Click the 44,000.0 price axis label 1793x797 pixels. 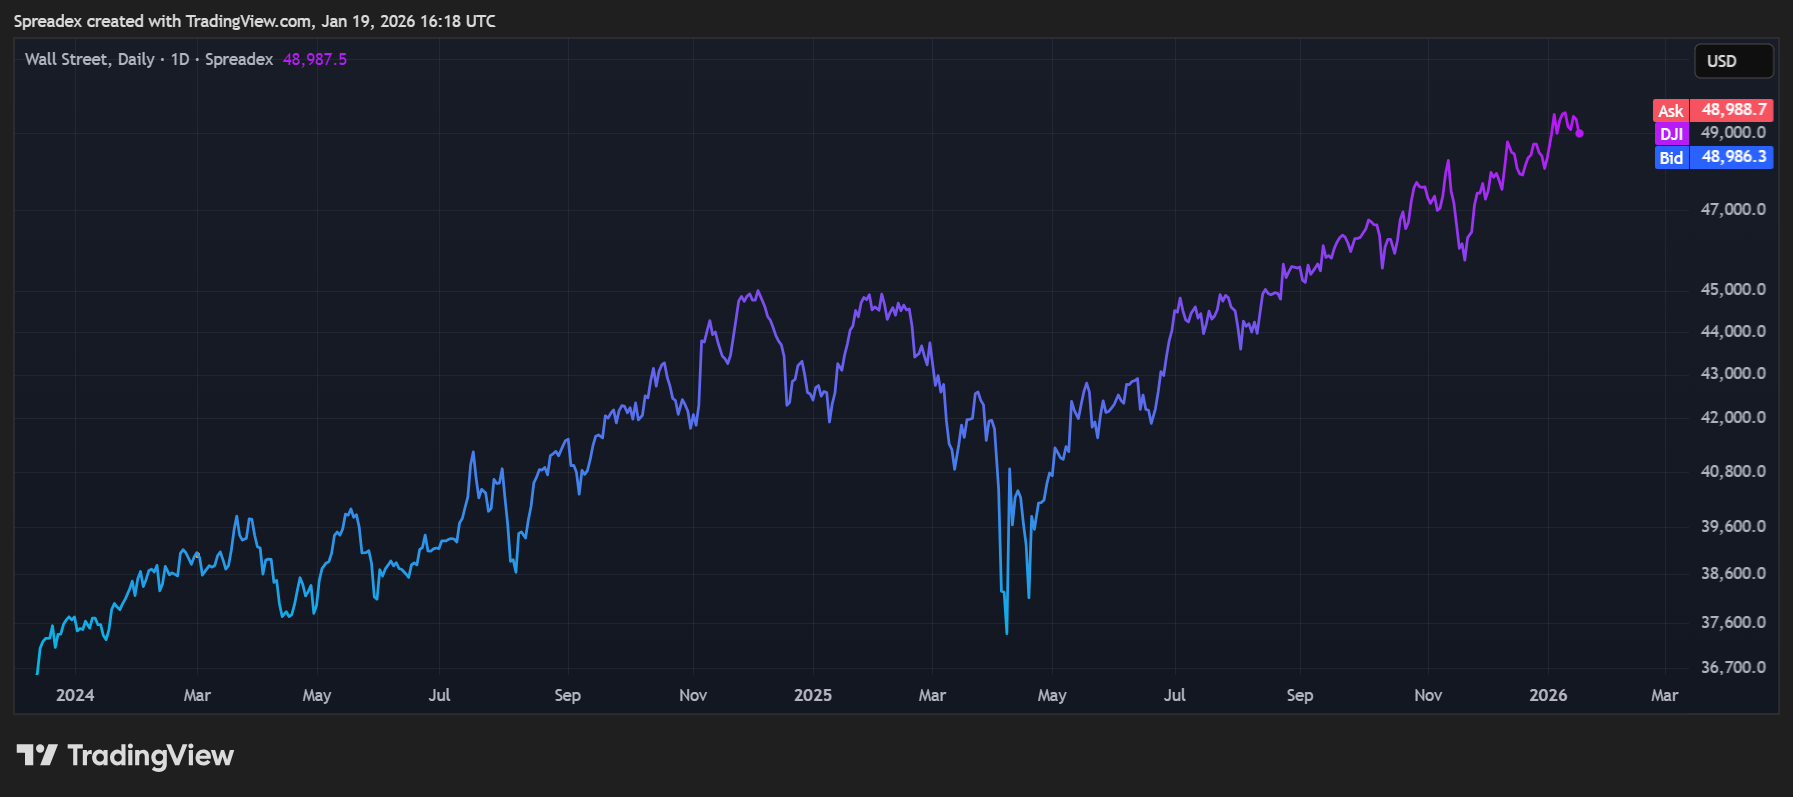pos(1733,331)
